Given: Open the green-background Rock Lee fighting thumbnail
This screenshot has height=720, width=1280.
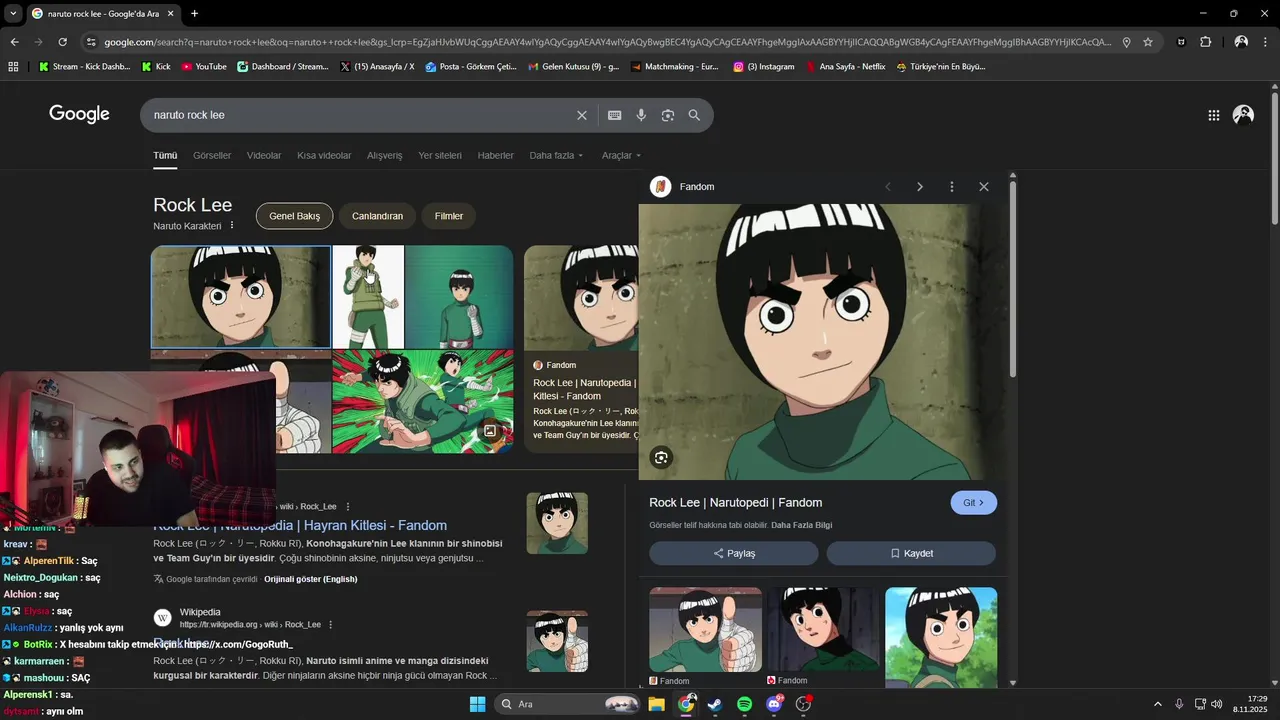Looking at the screenshot, I should tap(422, 401).
